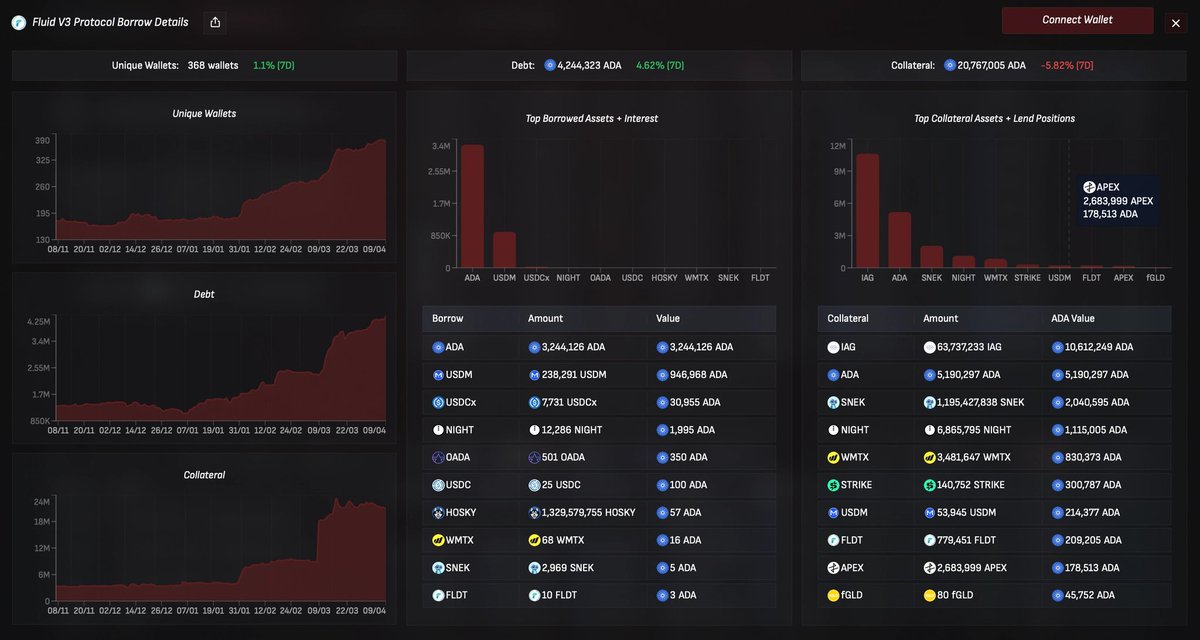Click the USDM bar in borrowed assets chart
1200x640 pixels.
[504, 250]
